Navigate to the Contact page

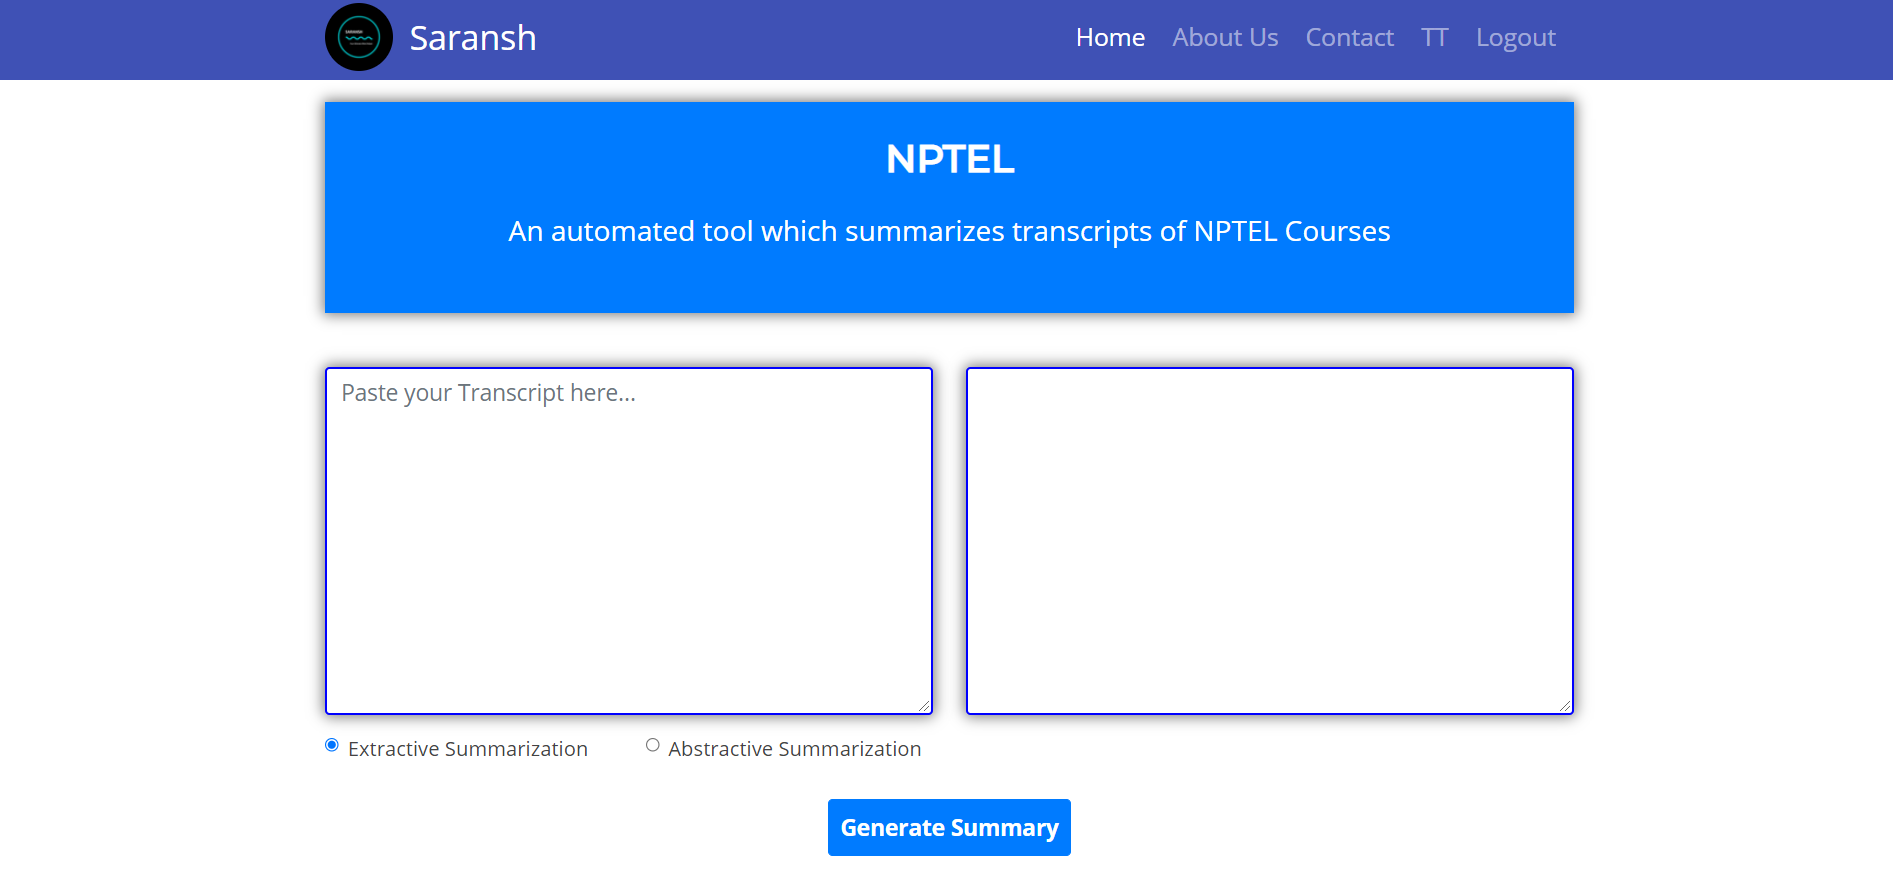coord(1349,38)
